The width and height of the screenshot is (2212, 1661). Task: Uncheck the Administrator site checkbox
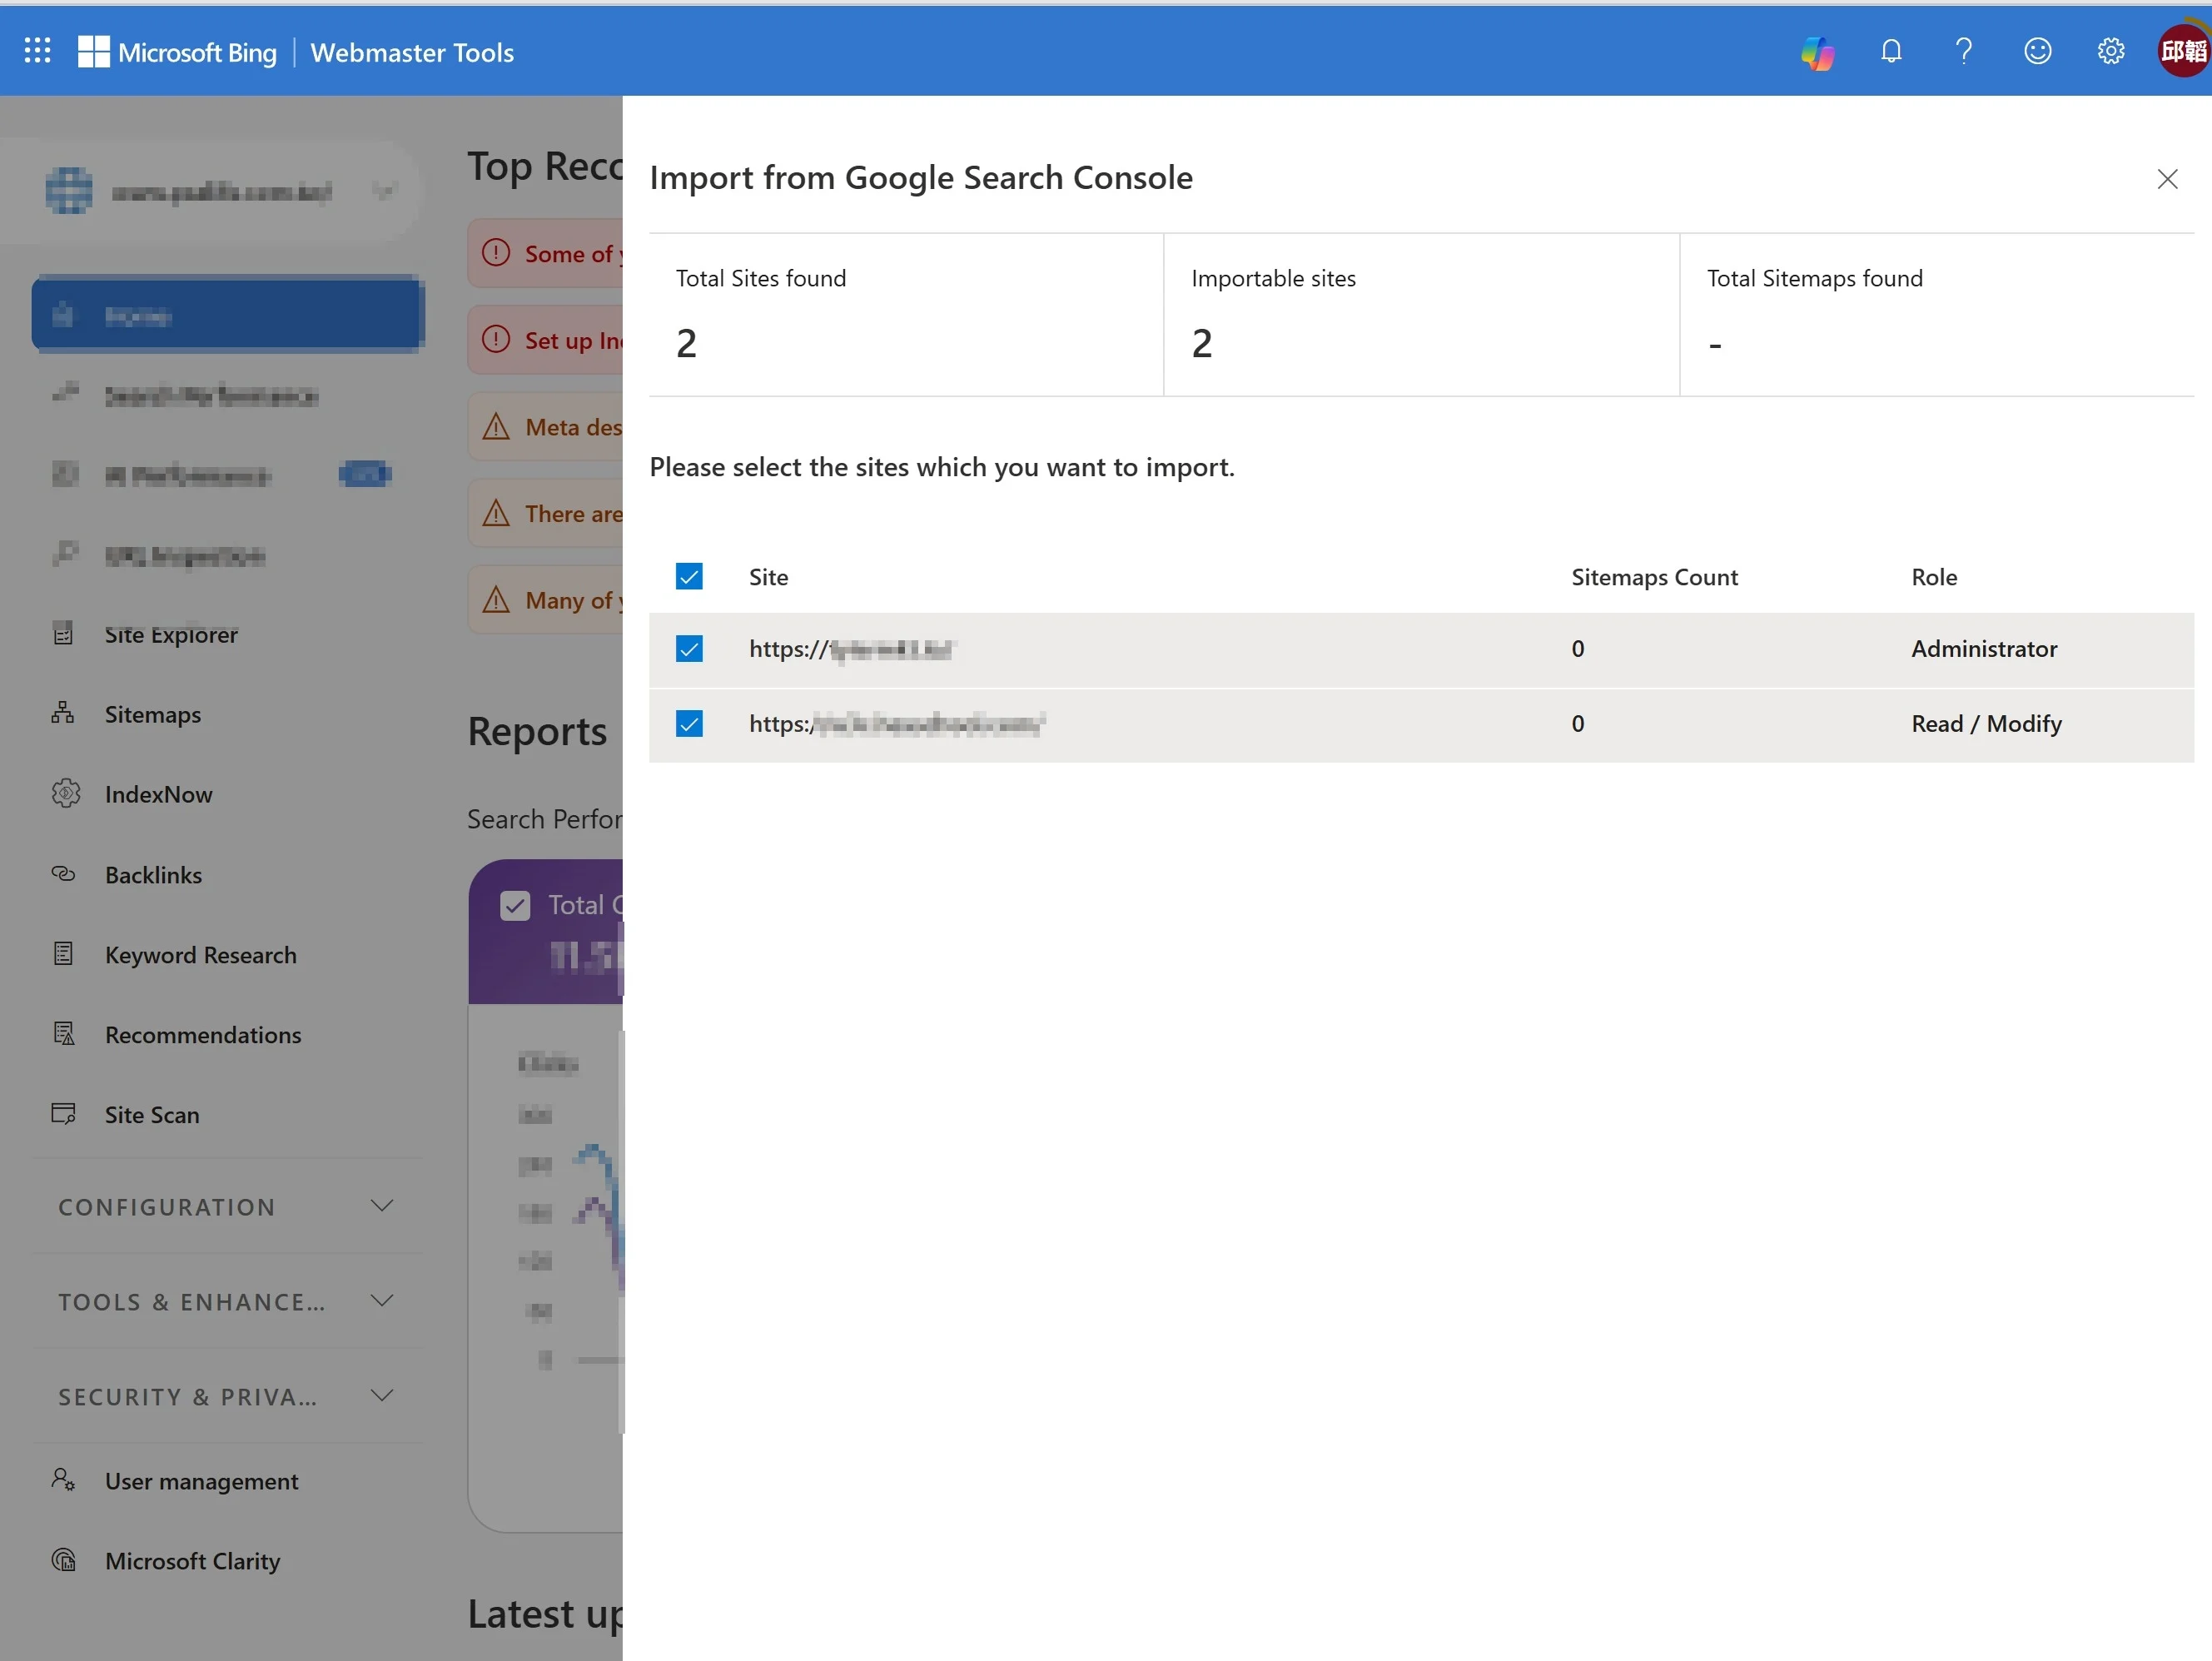689,649
